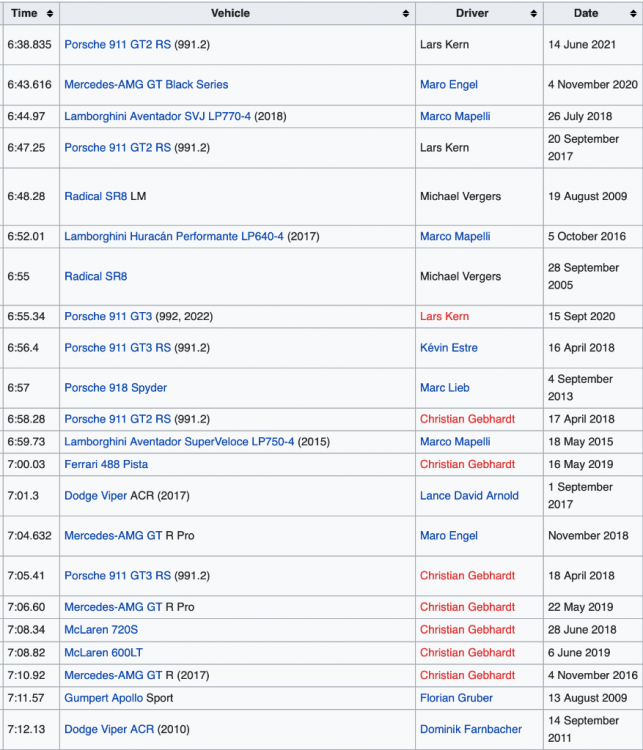Open Gumpert Apollo vehicle link
The image size is (643, 750).
click(x=103, y=698)
